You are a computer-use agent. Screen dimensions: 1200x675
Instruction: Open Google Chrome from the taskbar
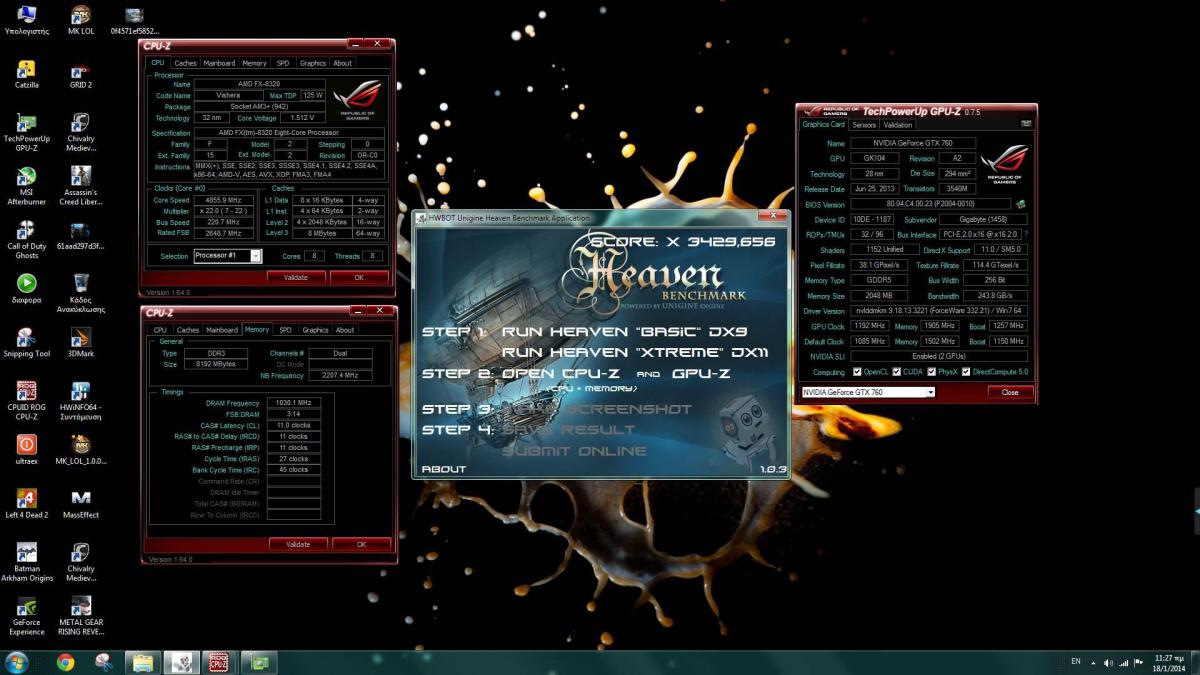pyautogui.click(x=65, y=662)
